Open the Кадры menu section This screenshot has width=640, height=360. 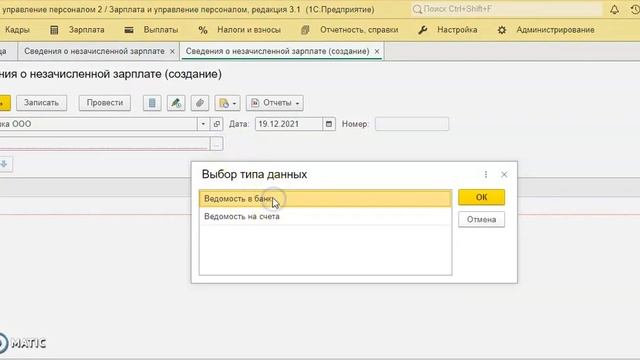click(x=17, y=30)
